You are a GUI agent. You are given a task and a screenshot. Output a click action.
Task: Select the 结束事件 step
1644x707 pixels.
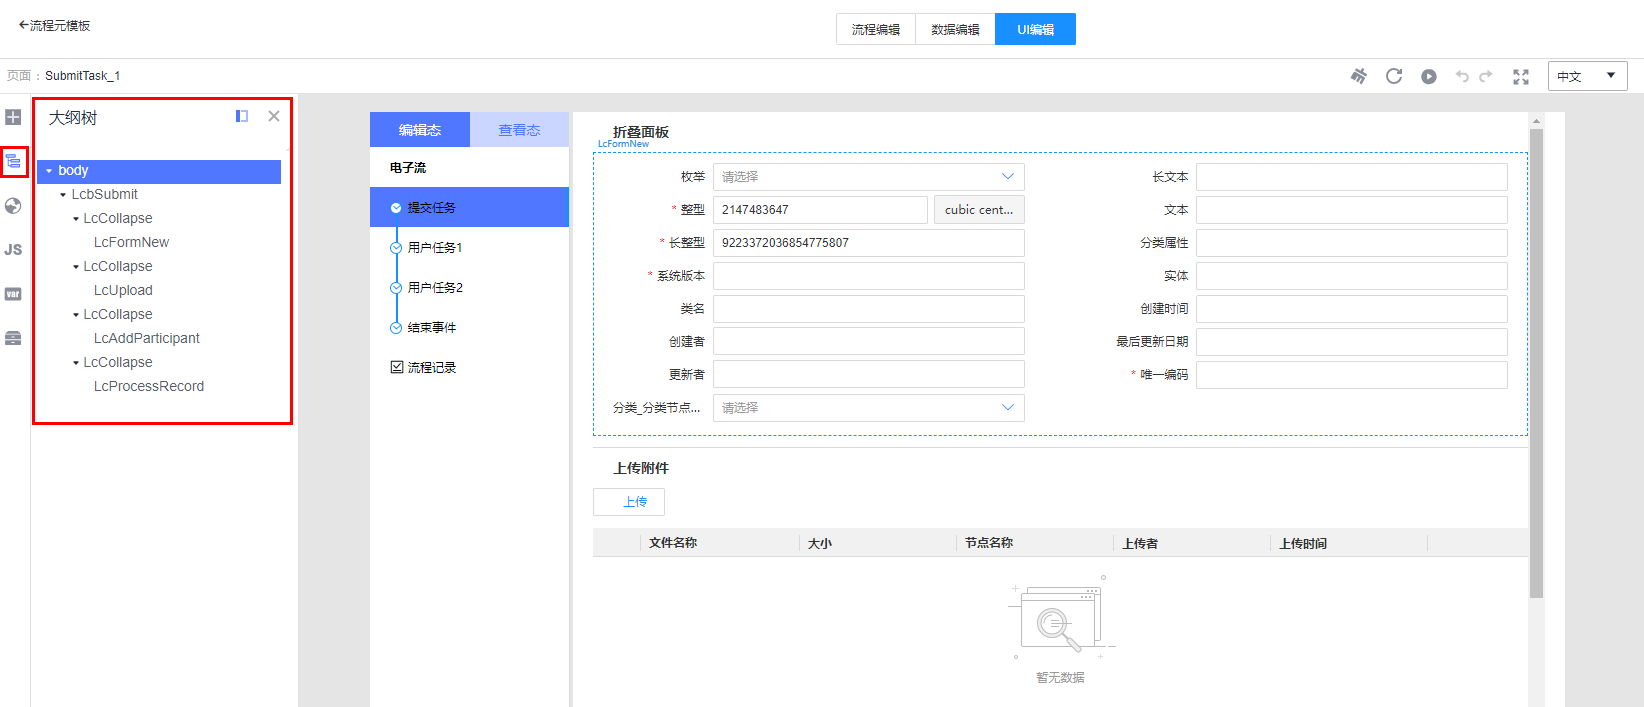[x=432, y=327]
